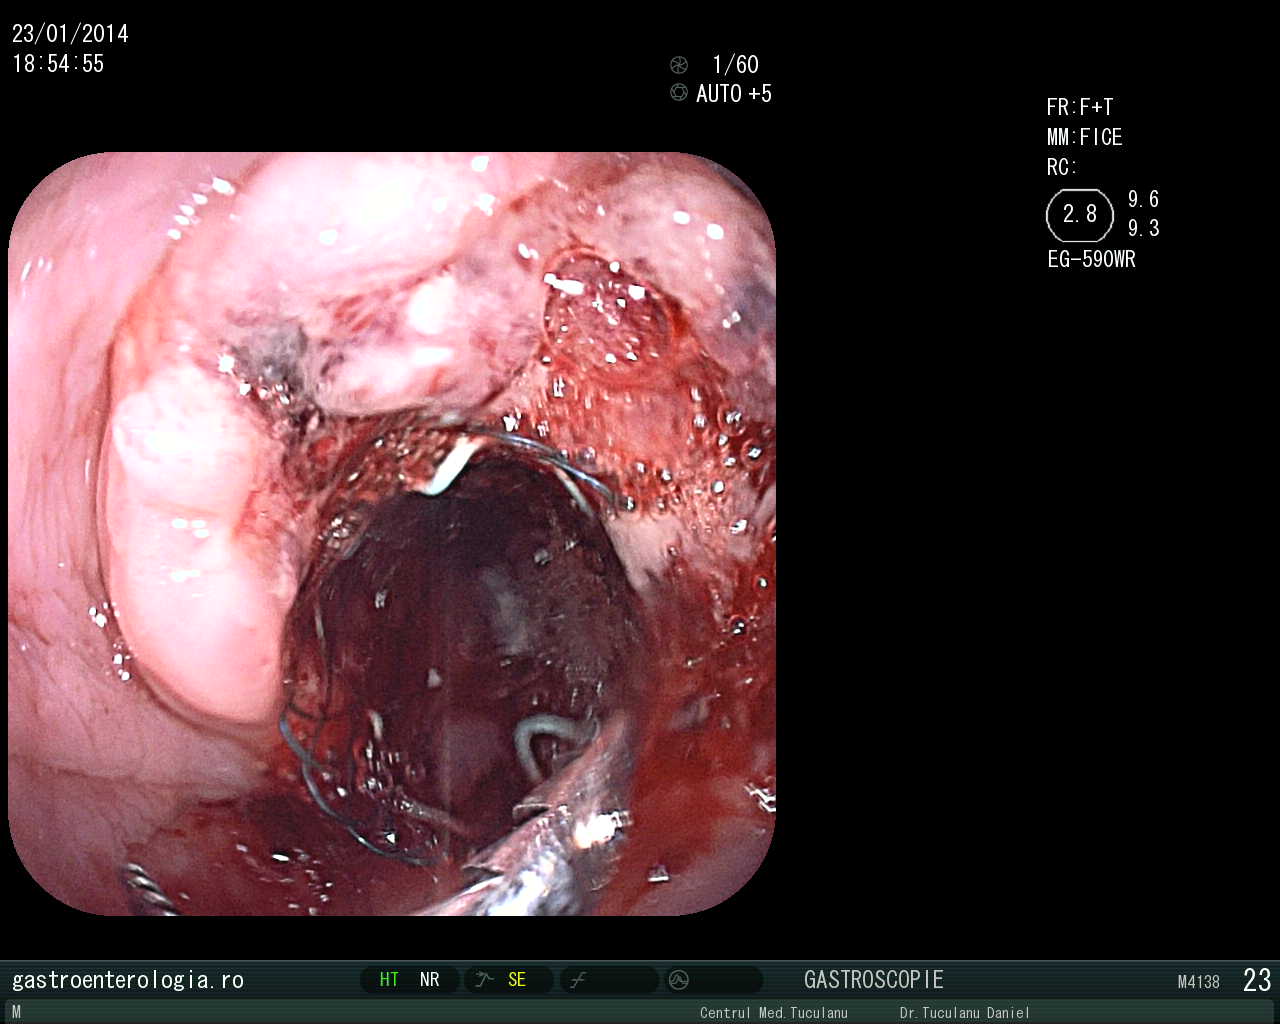Click the FR:F+T setting text

[x=1080, y=107]
